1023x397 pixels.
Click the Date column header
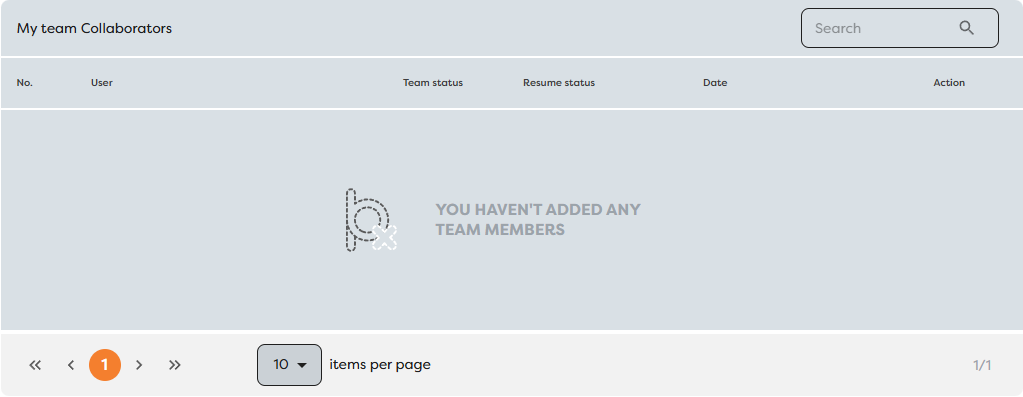715,83
